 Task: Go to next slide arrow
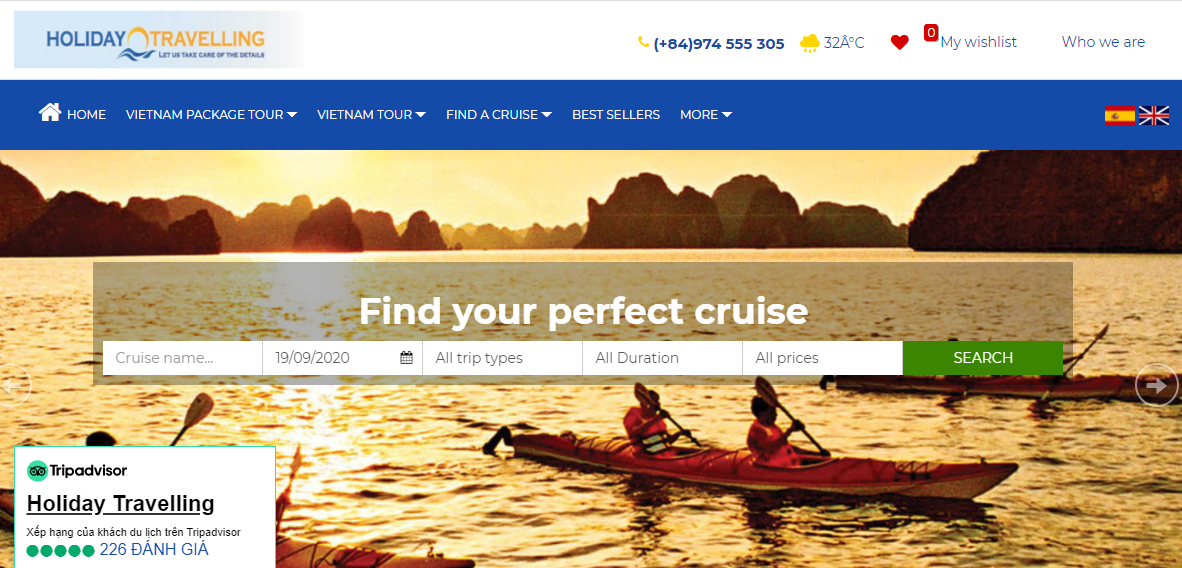[1156, 385]
